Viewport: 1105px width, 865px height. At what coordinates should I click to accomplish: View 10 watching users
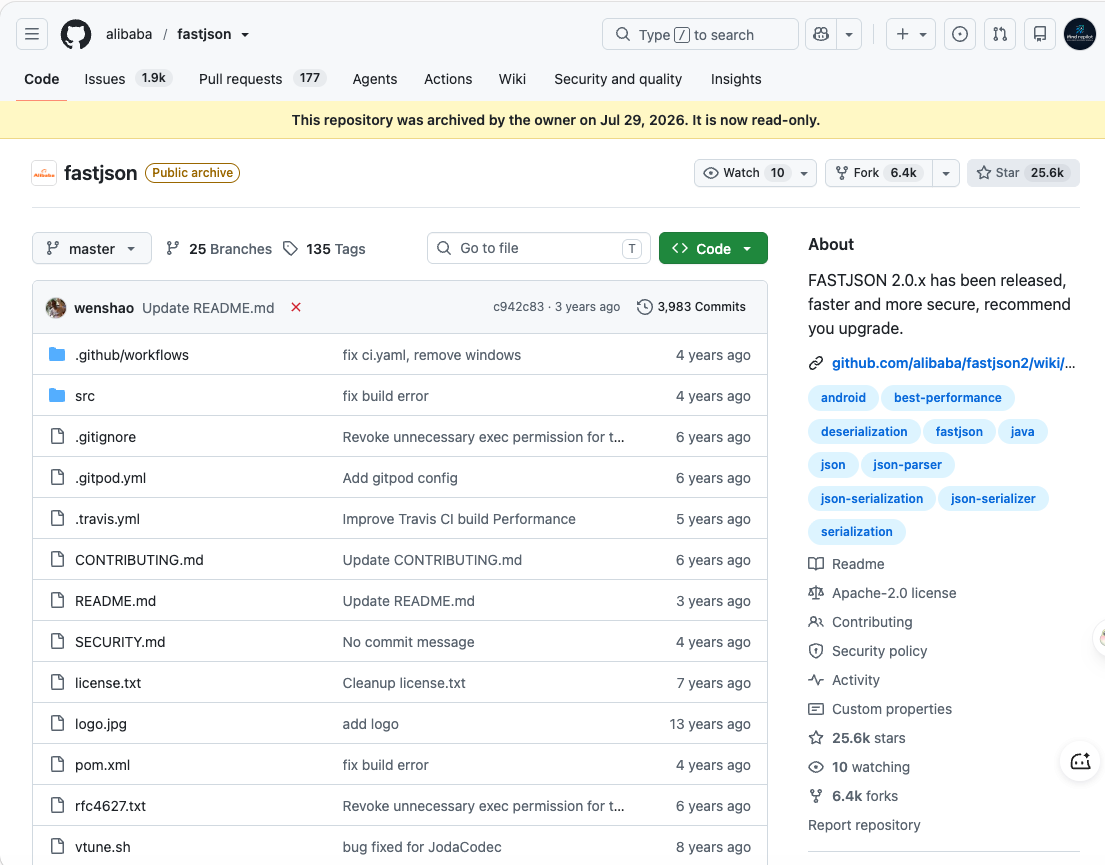[859, 767]
